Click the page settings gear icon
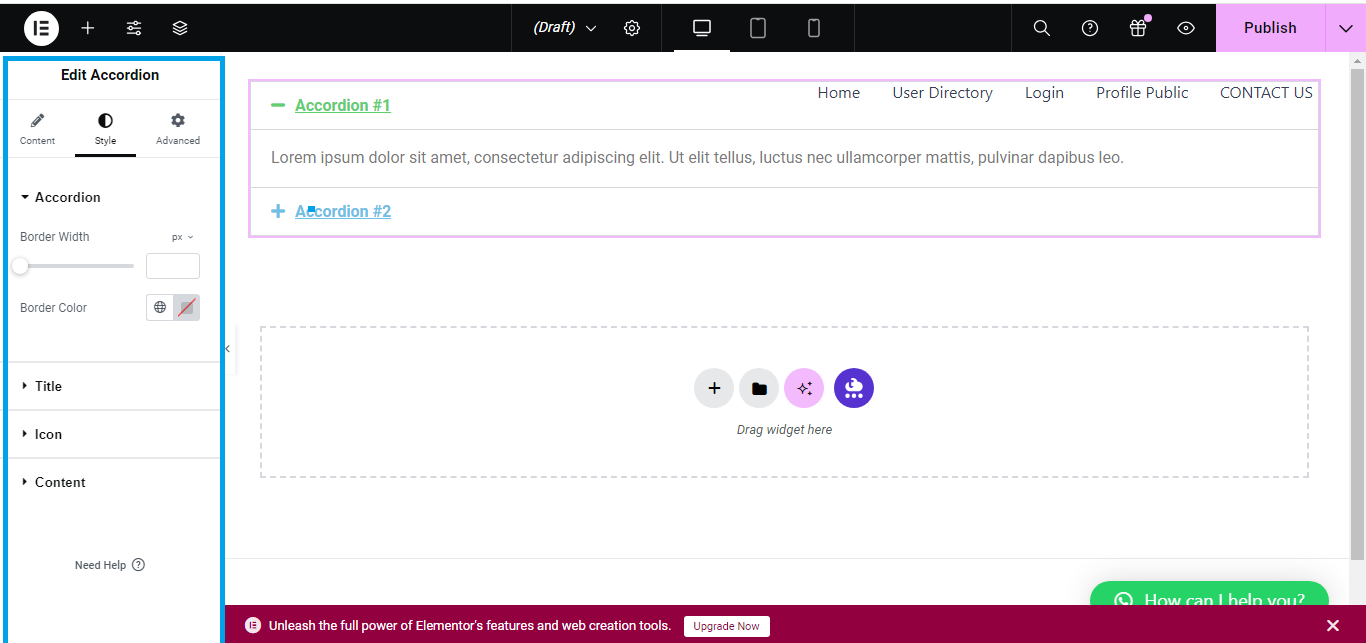Viewport: 1366px width, 643px height. [x=632, y=28]
